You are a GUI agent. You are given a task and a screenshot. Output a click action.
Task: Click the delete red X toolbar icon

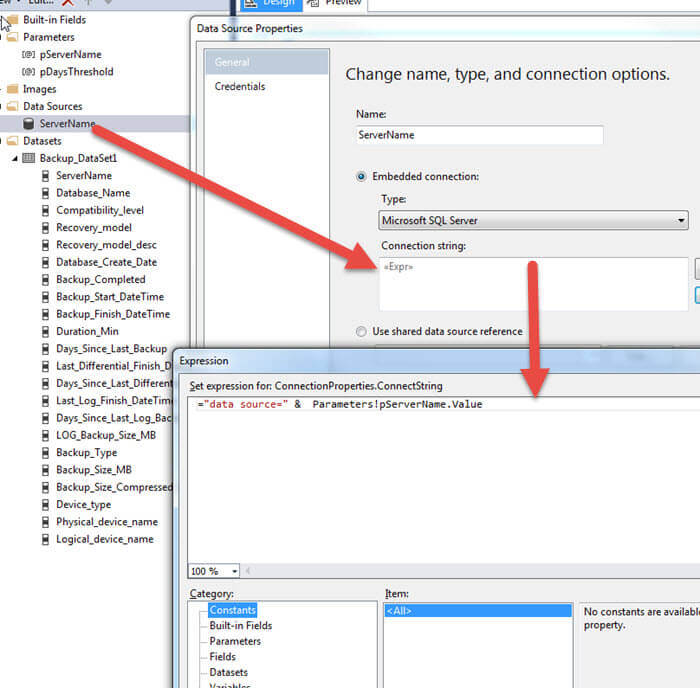68,3
